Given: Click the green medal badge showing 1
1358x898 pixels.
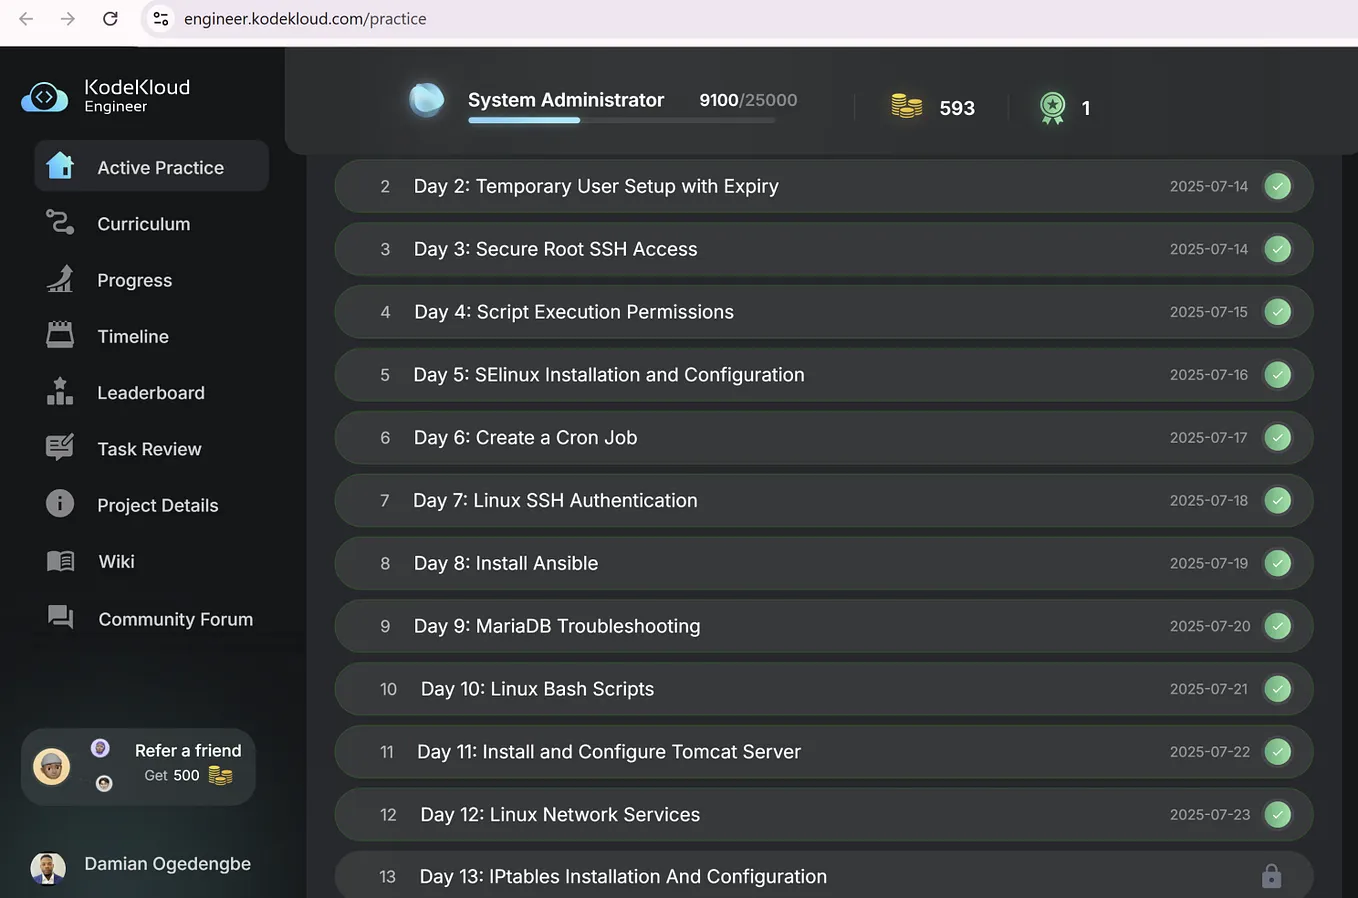Looking at the screenshot, I should [1052, 107].
